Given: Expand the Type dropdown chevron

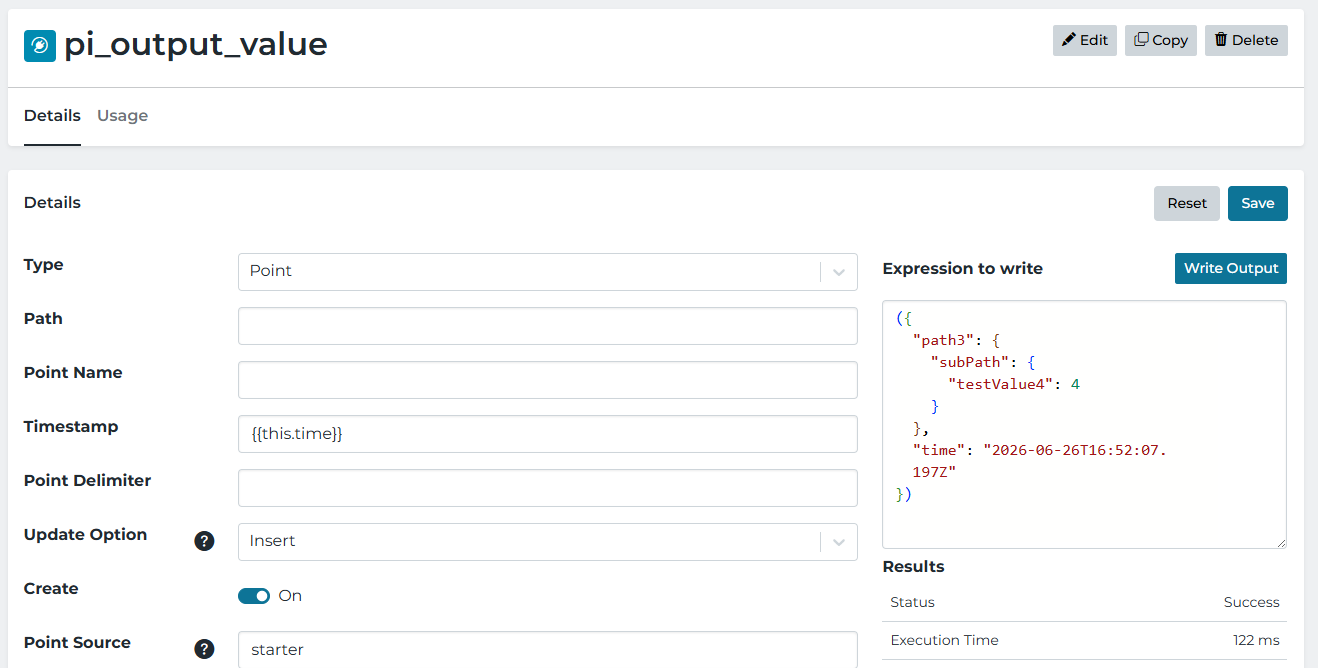Looking at the screenshot, I should click(x=839, y=272).
